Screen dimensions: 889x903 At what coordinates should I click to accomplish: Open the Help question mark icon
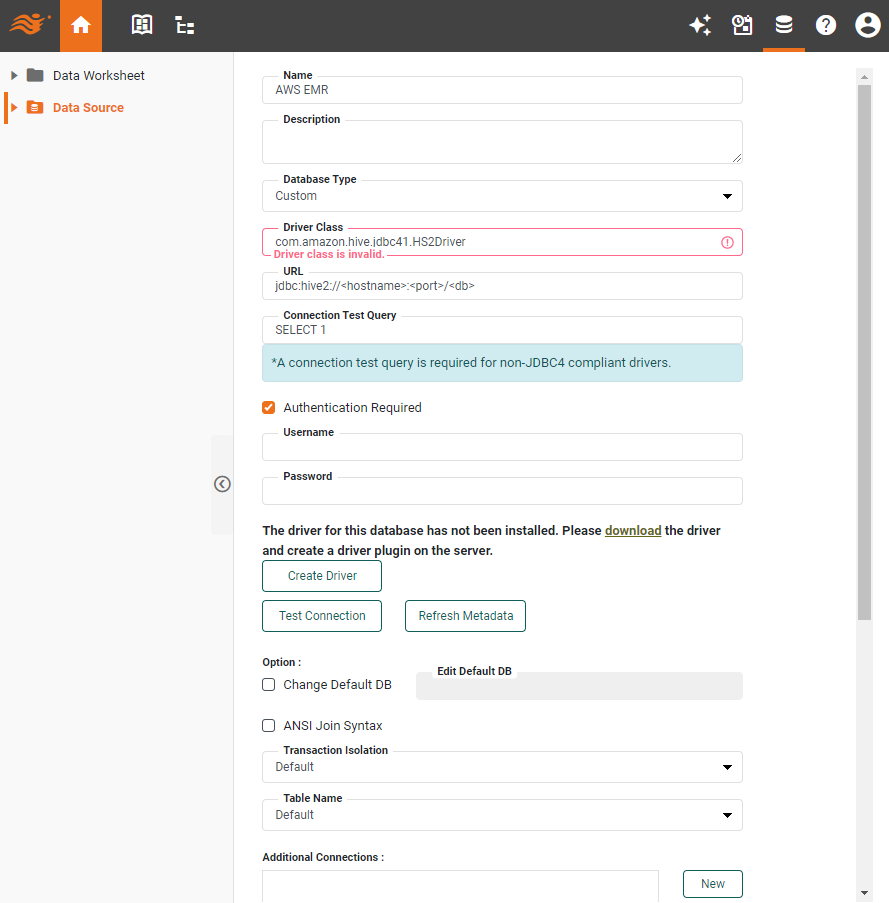pos(826,25)
